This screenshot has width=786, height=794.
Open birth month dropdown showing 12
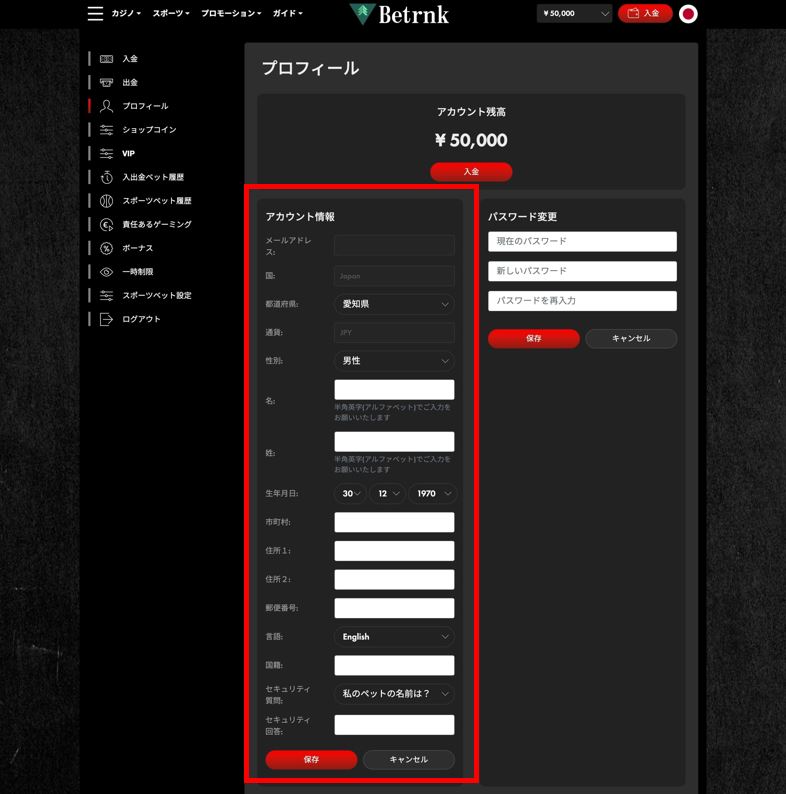(387, 494)
